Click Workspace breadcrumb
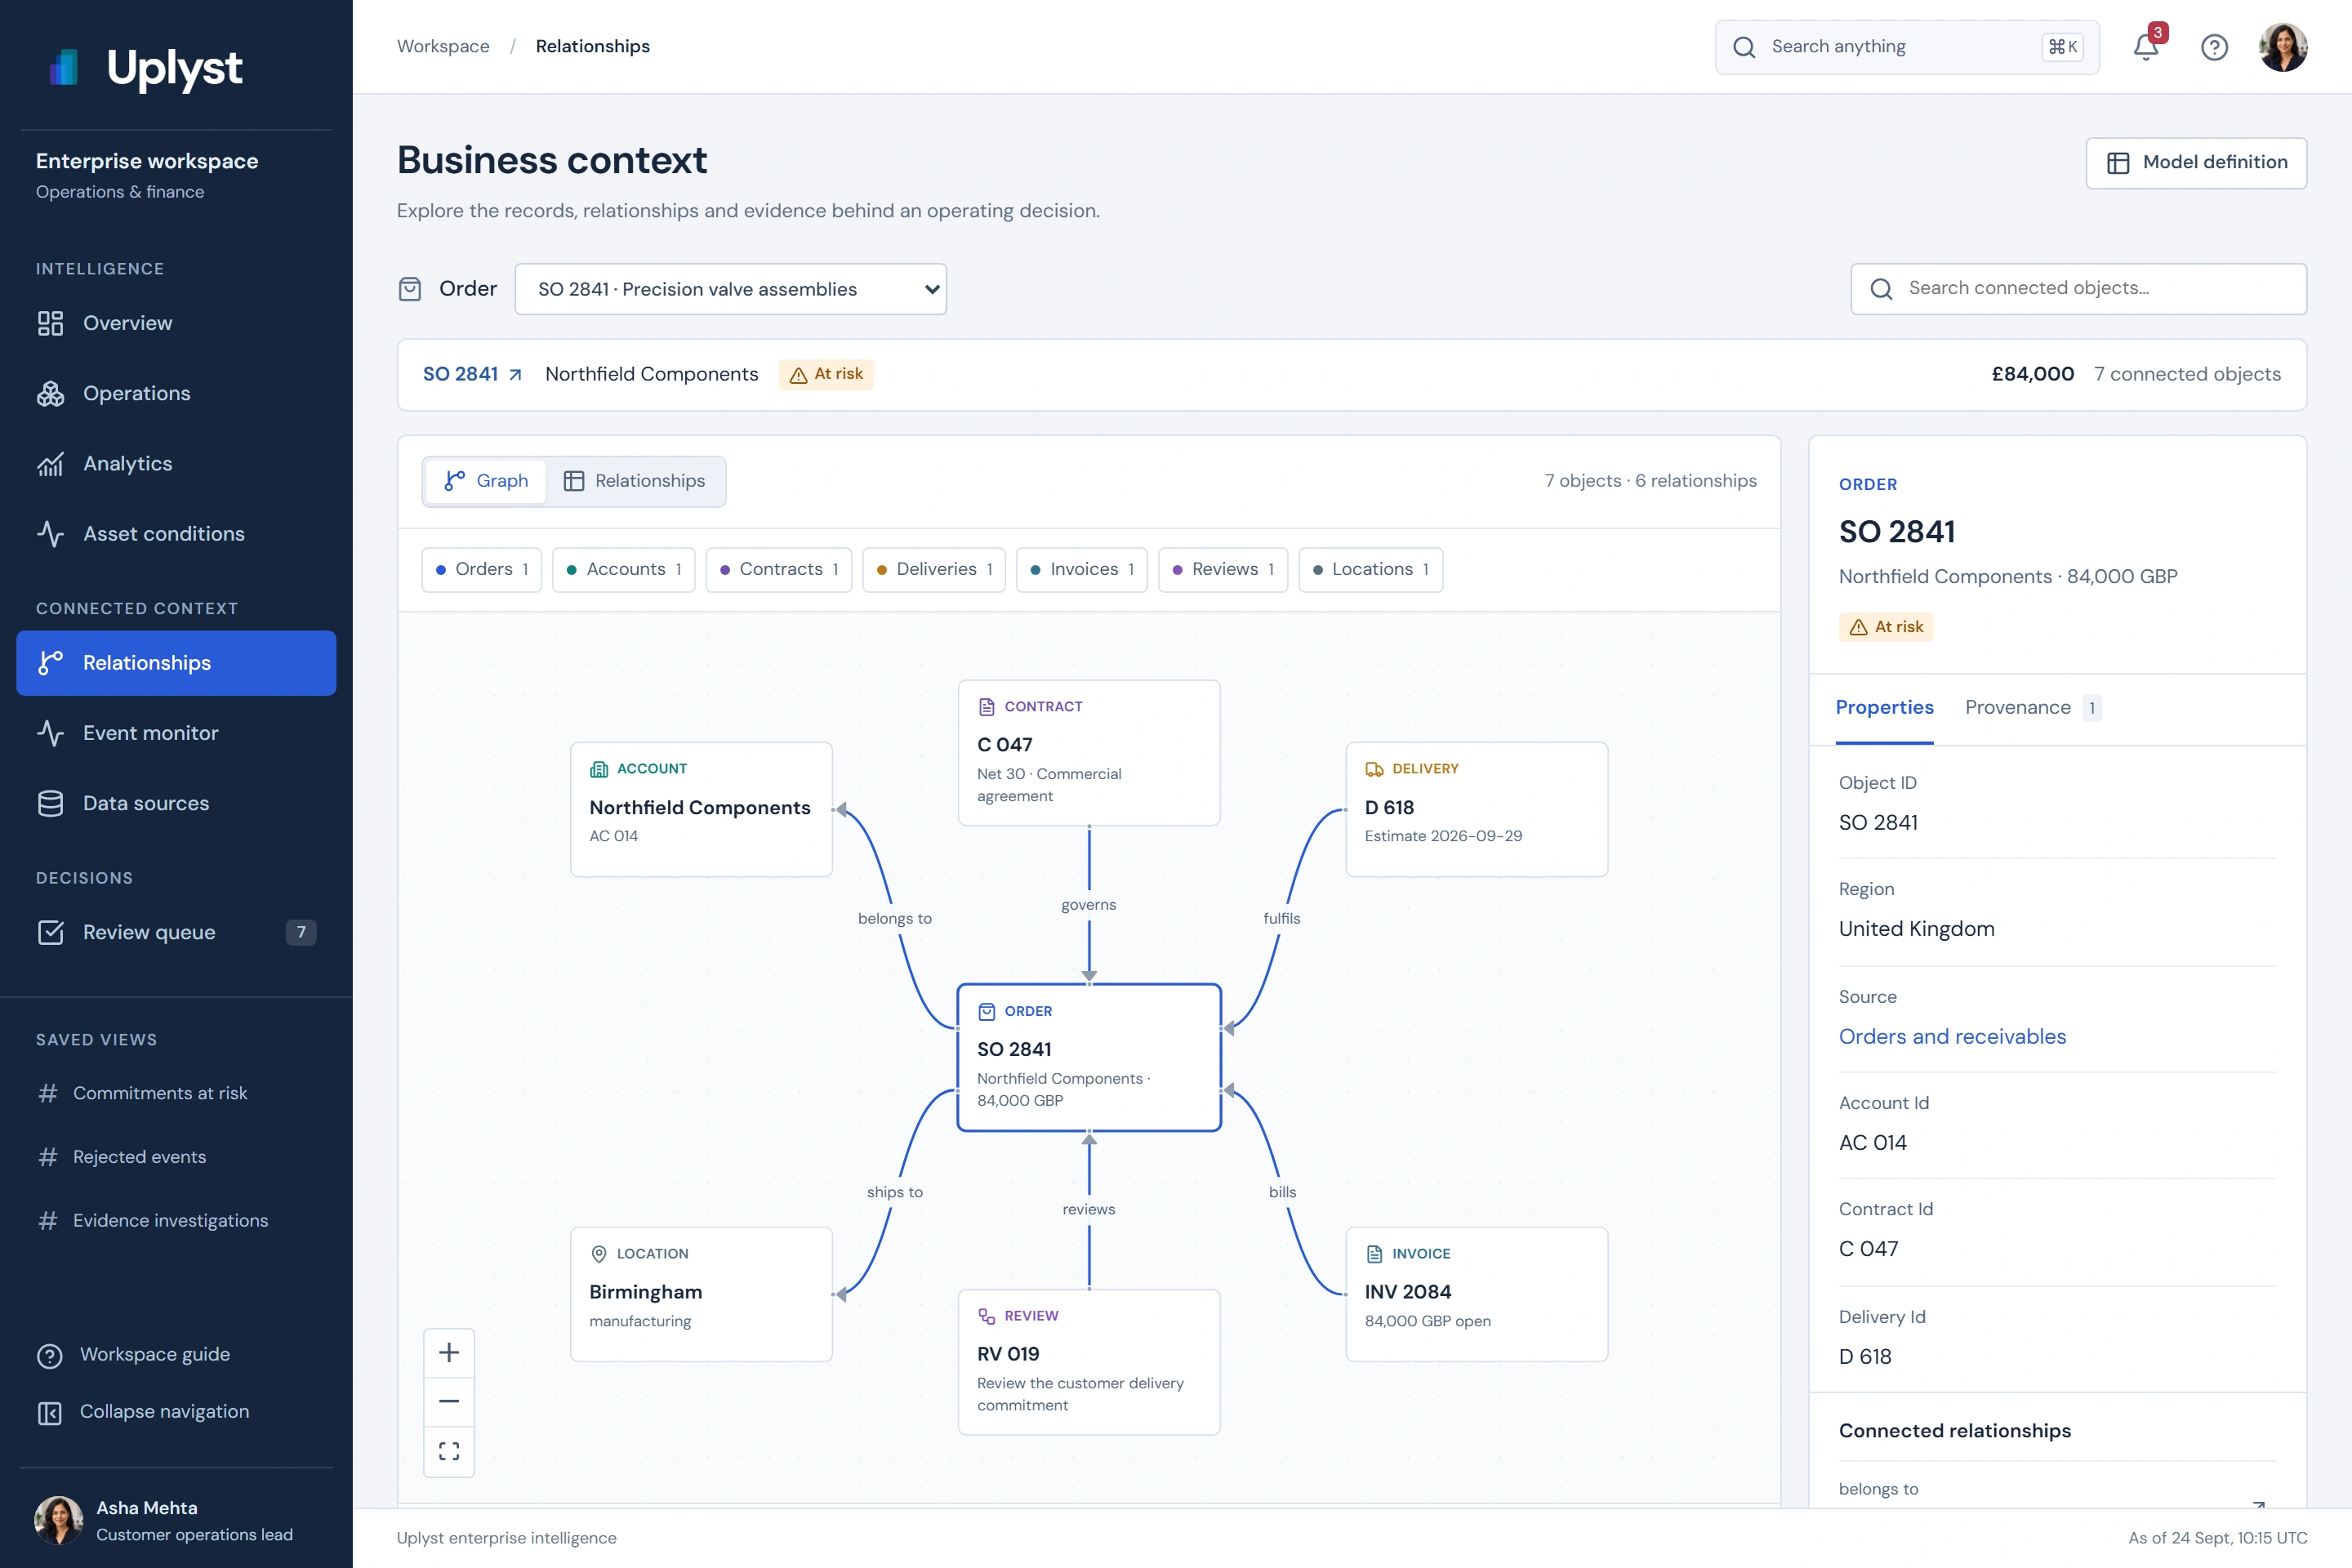Image resolution: width=2352 pixels, height=1568 pixels. point(443,47)
